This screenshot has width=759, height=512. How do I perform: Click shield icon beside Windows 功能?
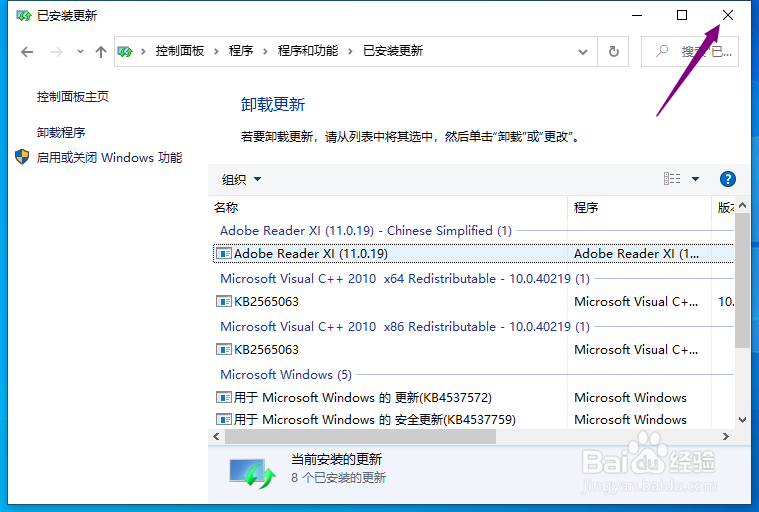click(22, 157)
